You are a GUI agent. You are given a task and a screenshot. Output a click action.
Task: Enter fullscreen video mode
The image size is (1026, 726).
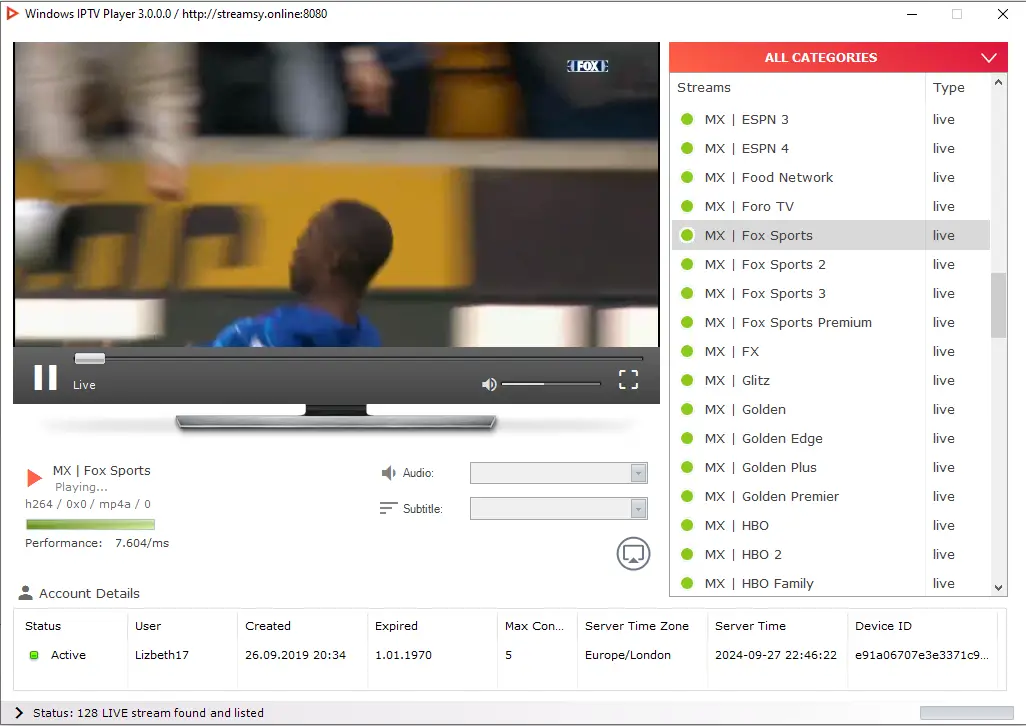click(x=628, y=379)
